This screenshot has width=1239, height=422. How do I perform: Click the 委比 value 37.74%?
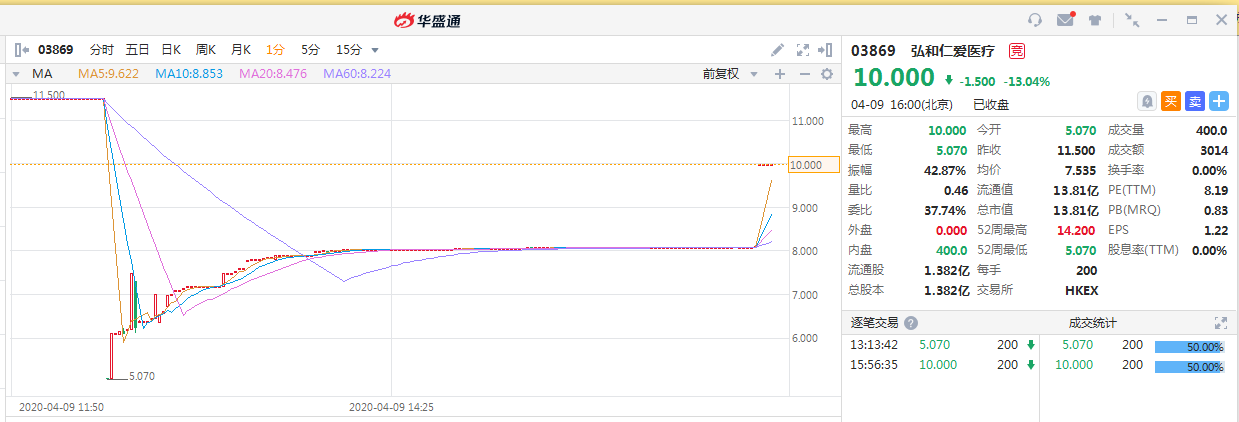coord(945,210)
